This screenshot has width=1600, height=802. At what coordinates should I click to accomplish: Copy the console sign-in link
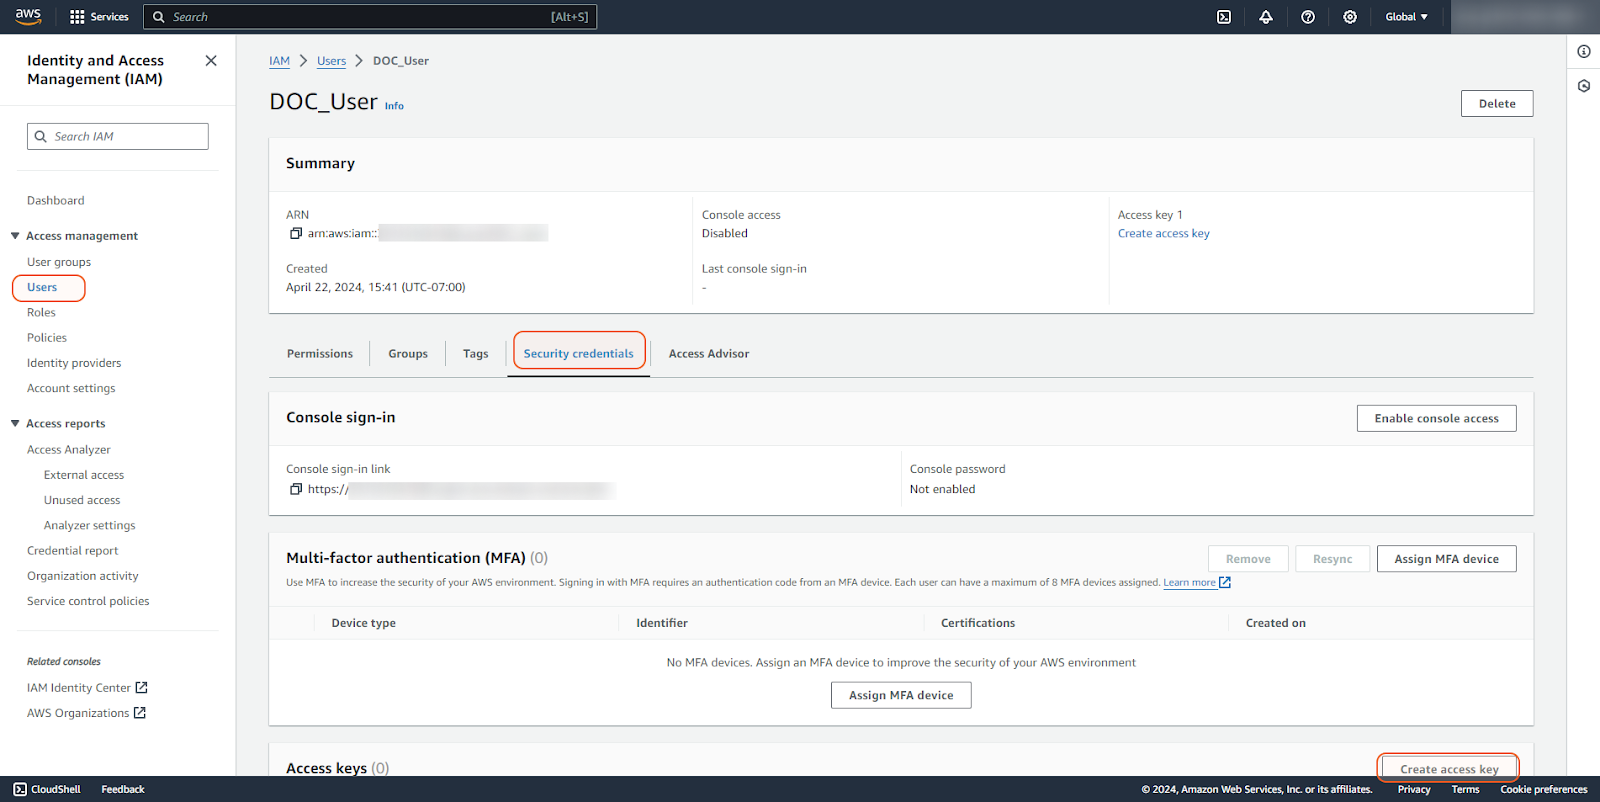pyautogui.click(x=296, y=489)
